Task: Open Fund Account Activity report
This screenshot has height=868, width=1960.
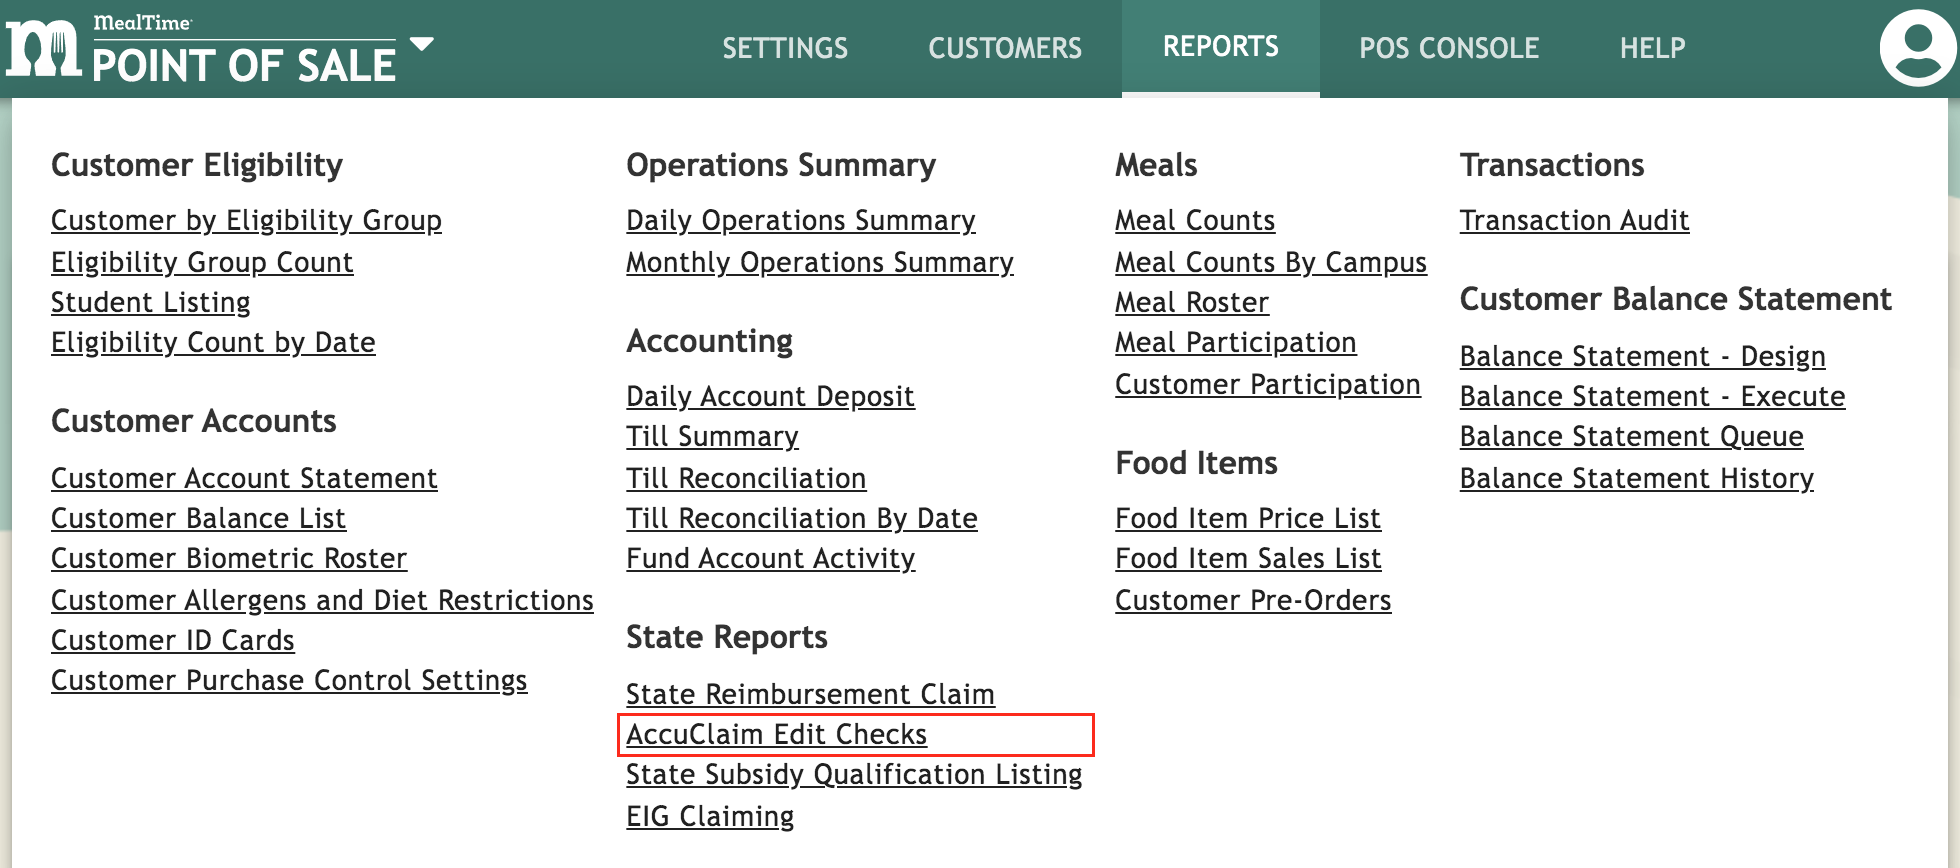Action: click(x=771, y=558)
